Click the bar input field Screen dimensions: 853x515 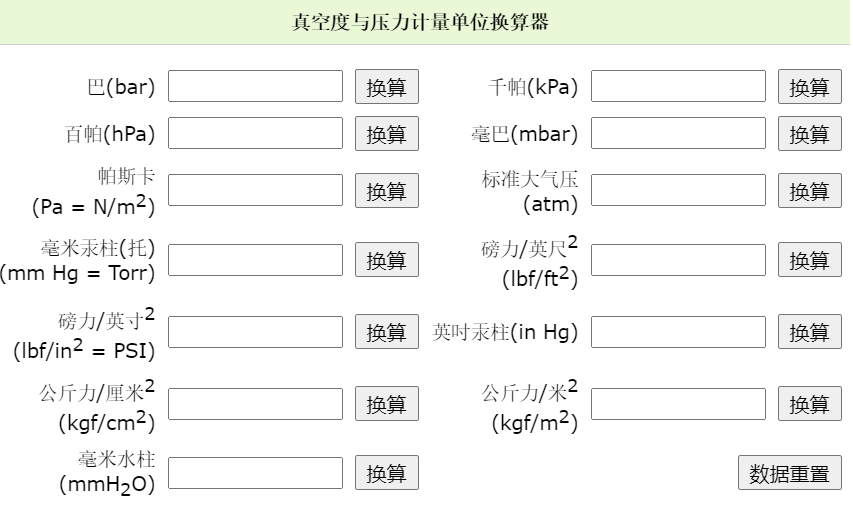(255, 86)
